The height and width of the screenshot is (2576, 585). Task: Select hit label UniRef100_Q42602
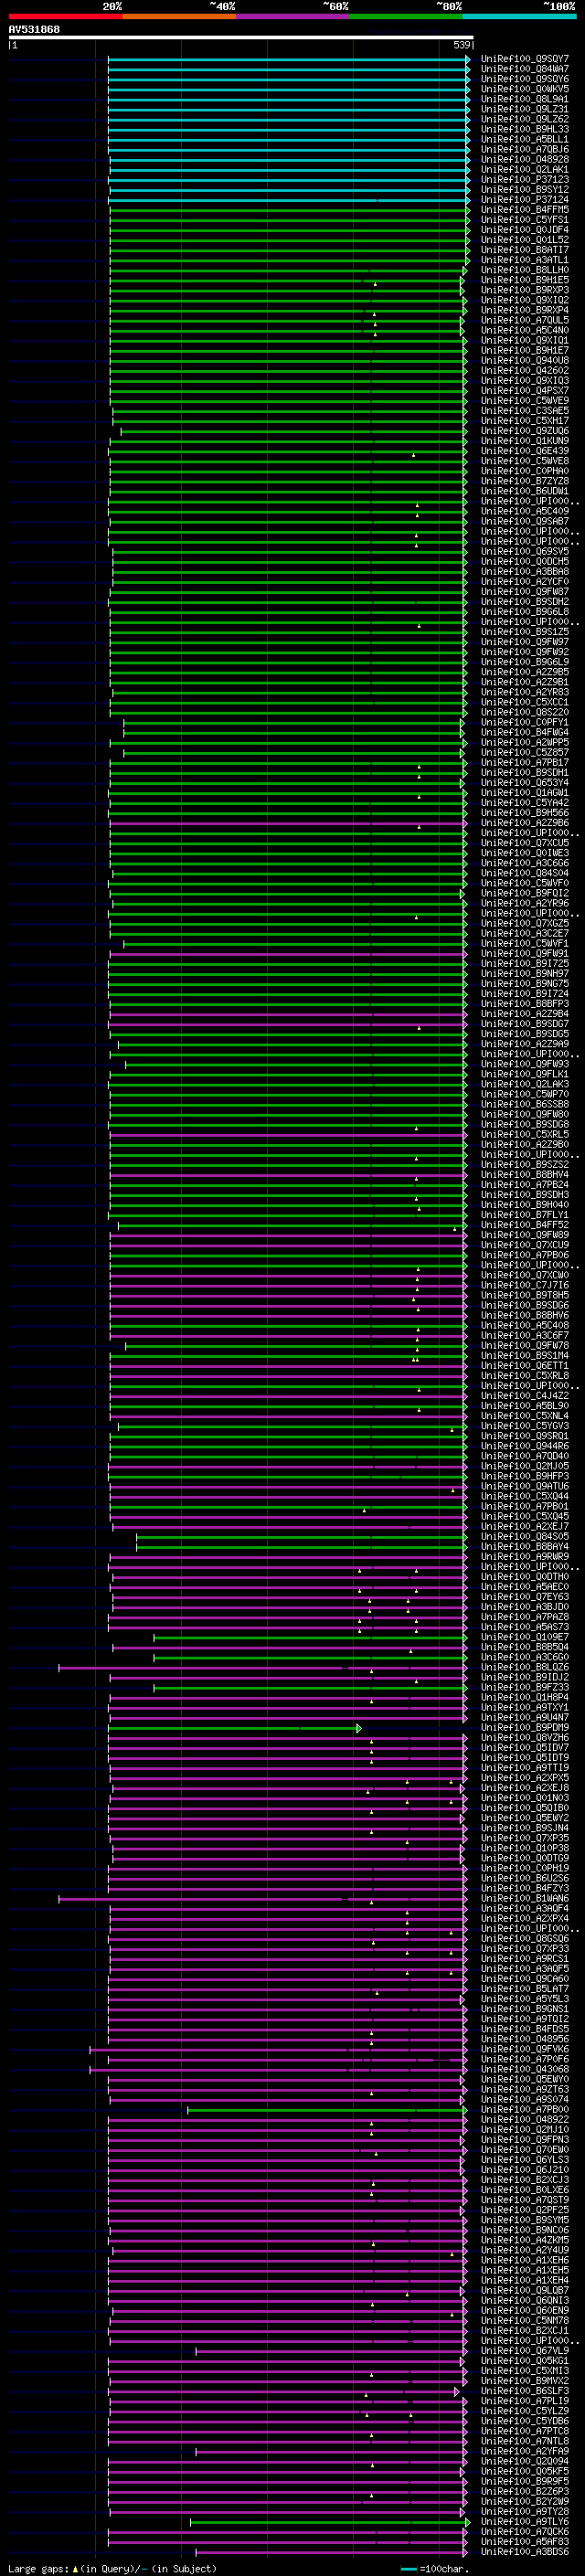click(524, 371)
